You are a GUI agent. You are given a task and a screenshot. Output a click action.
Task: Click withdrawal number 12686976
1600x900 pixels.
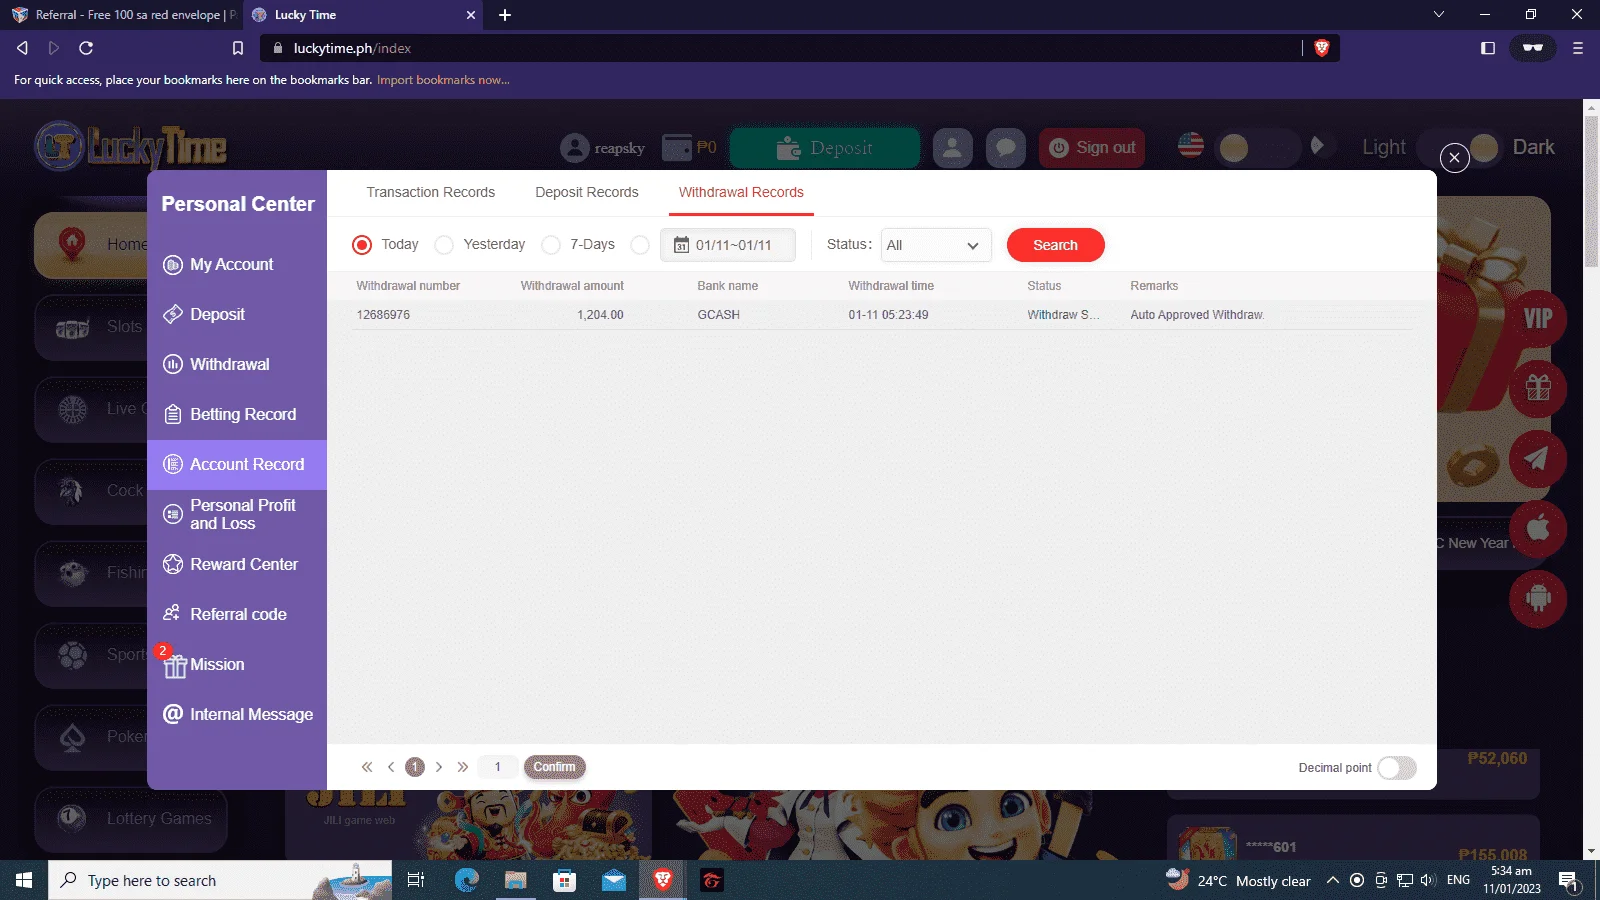(383, 315)
